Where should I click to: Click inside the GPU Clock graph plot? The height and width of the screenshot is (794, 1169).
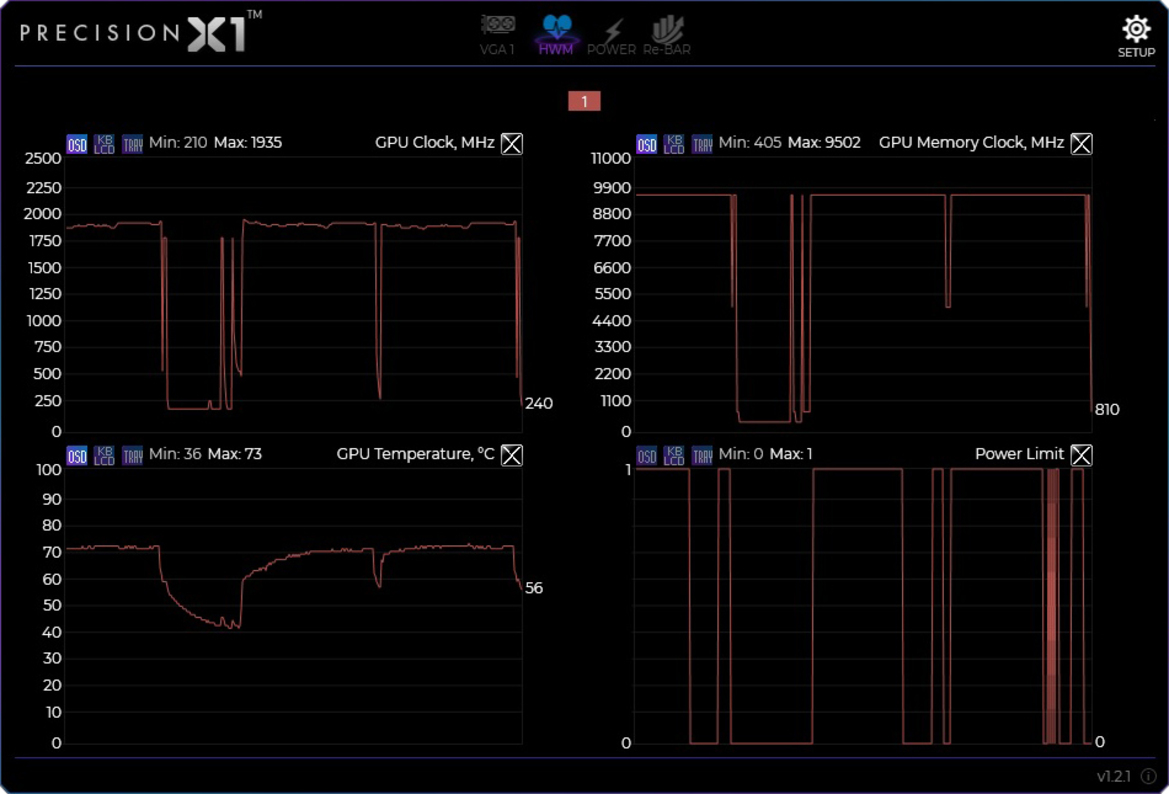point(293,294)
